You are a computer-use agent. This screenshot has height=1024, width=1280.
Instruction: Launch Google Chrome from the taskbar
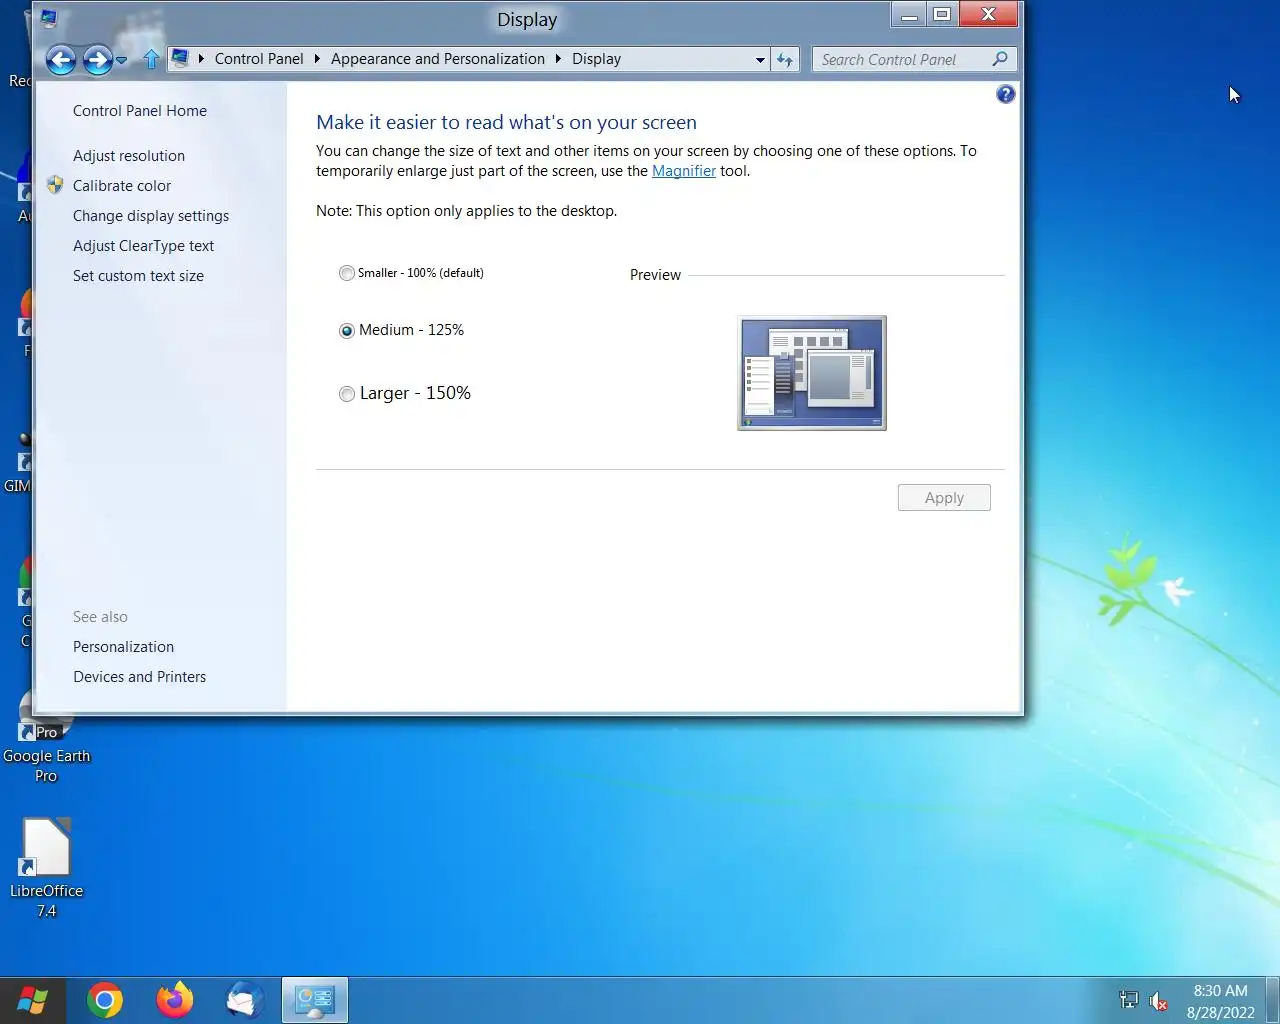pyautogui.click(x=105, y=1000)
